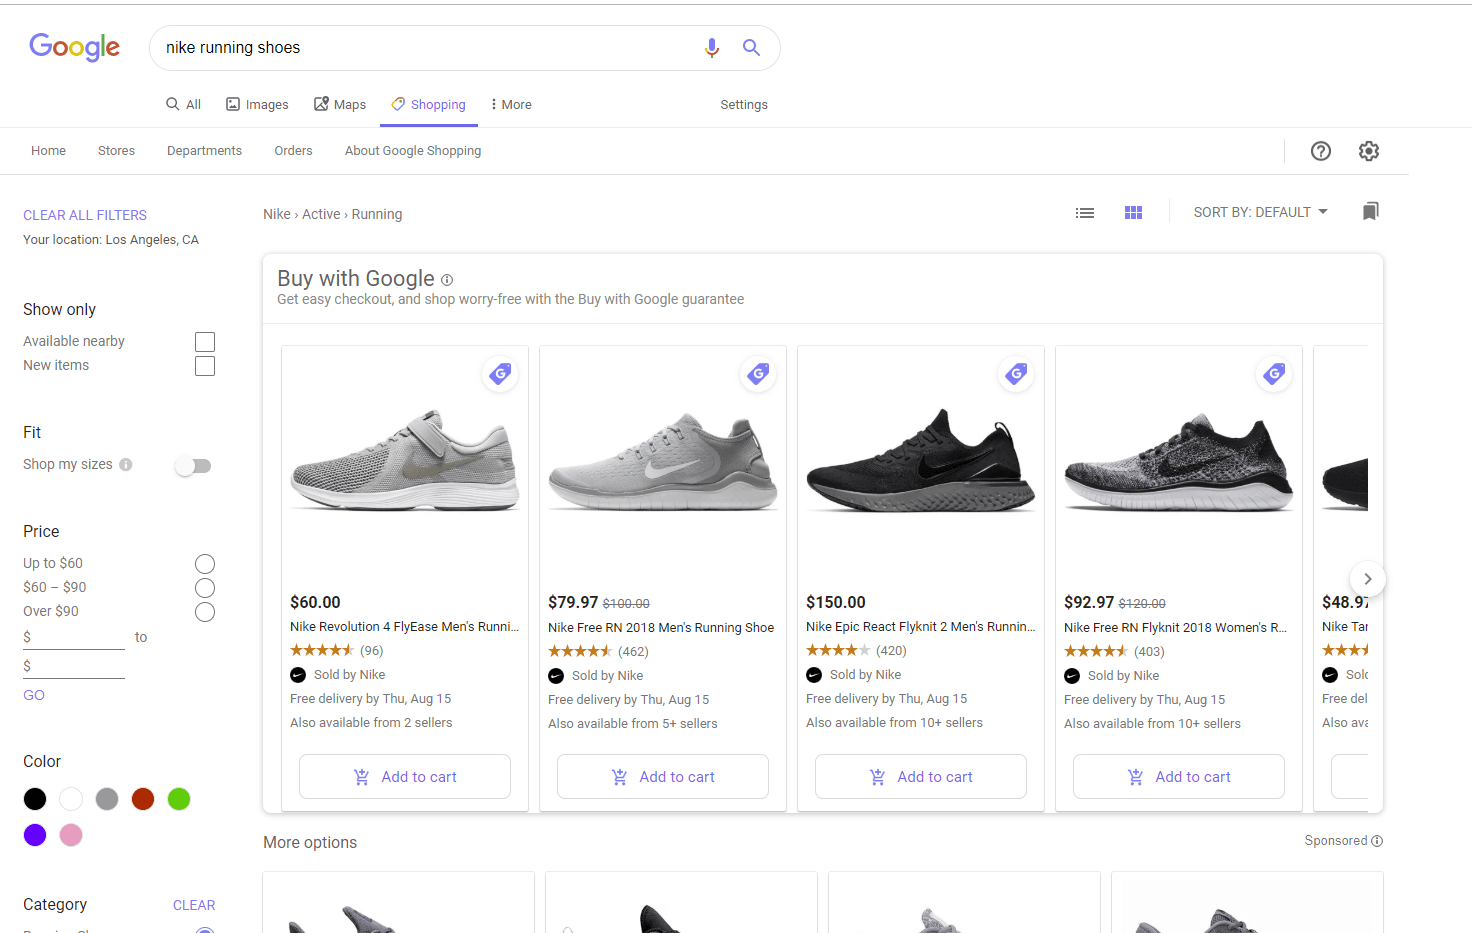Screen dimensions: 1472x933
Task: Open the More search menu
Action: 511,104
